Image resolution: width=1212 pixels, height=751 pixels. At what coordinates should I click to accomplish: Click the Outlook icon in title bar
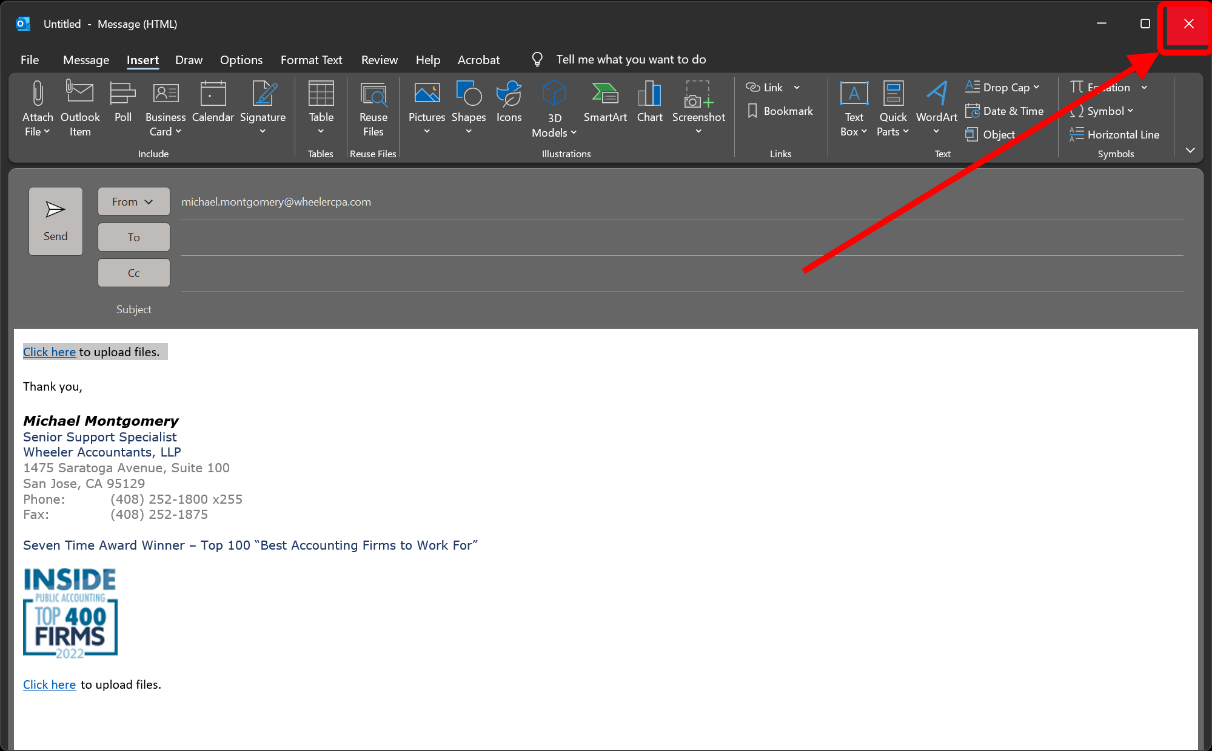coord(23,24)
